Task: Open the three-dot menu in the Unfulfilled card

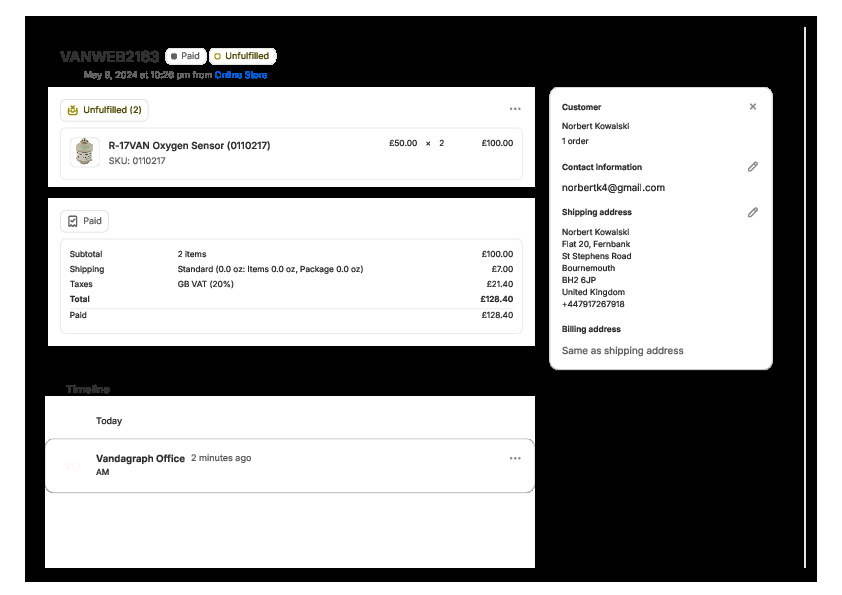Action: 515,109
